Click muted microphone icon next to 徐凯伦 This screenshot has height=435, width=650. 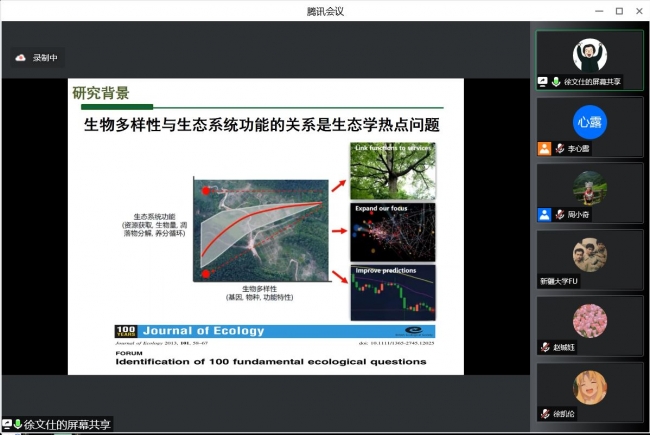pyautogui.click(x=544, y=413)
